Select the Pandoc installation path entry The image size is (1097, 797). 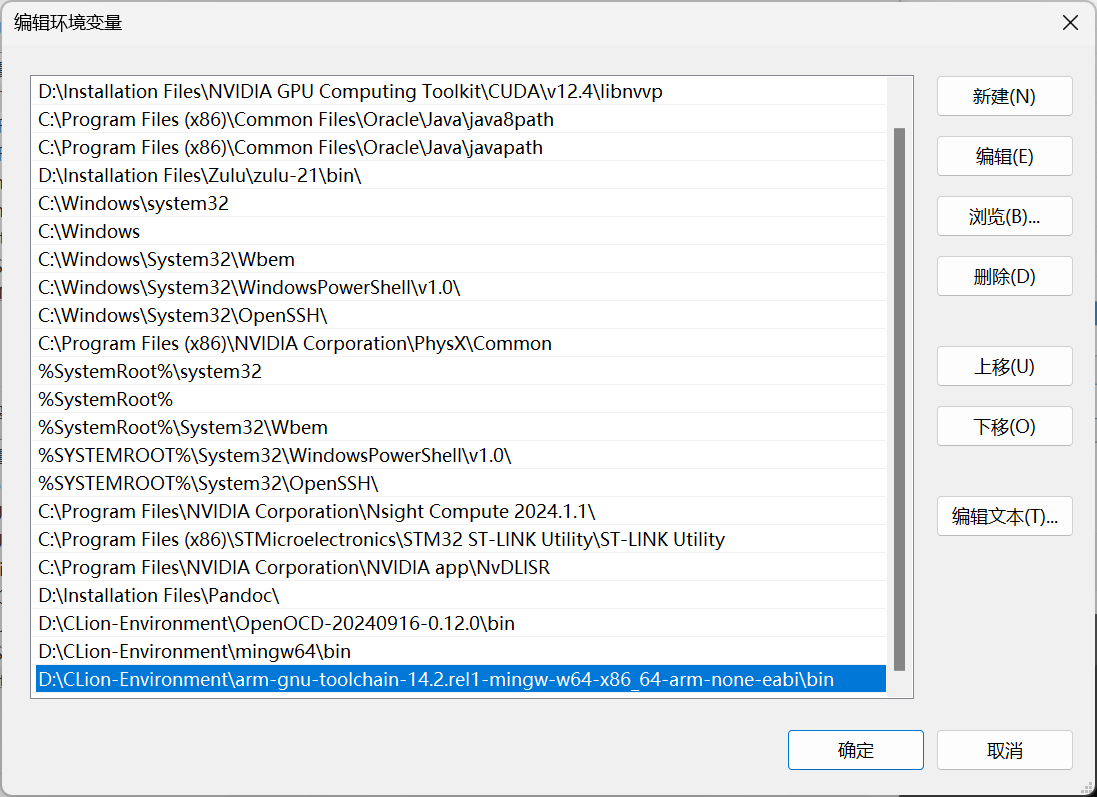(461, 595)
